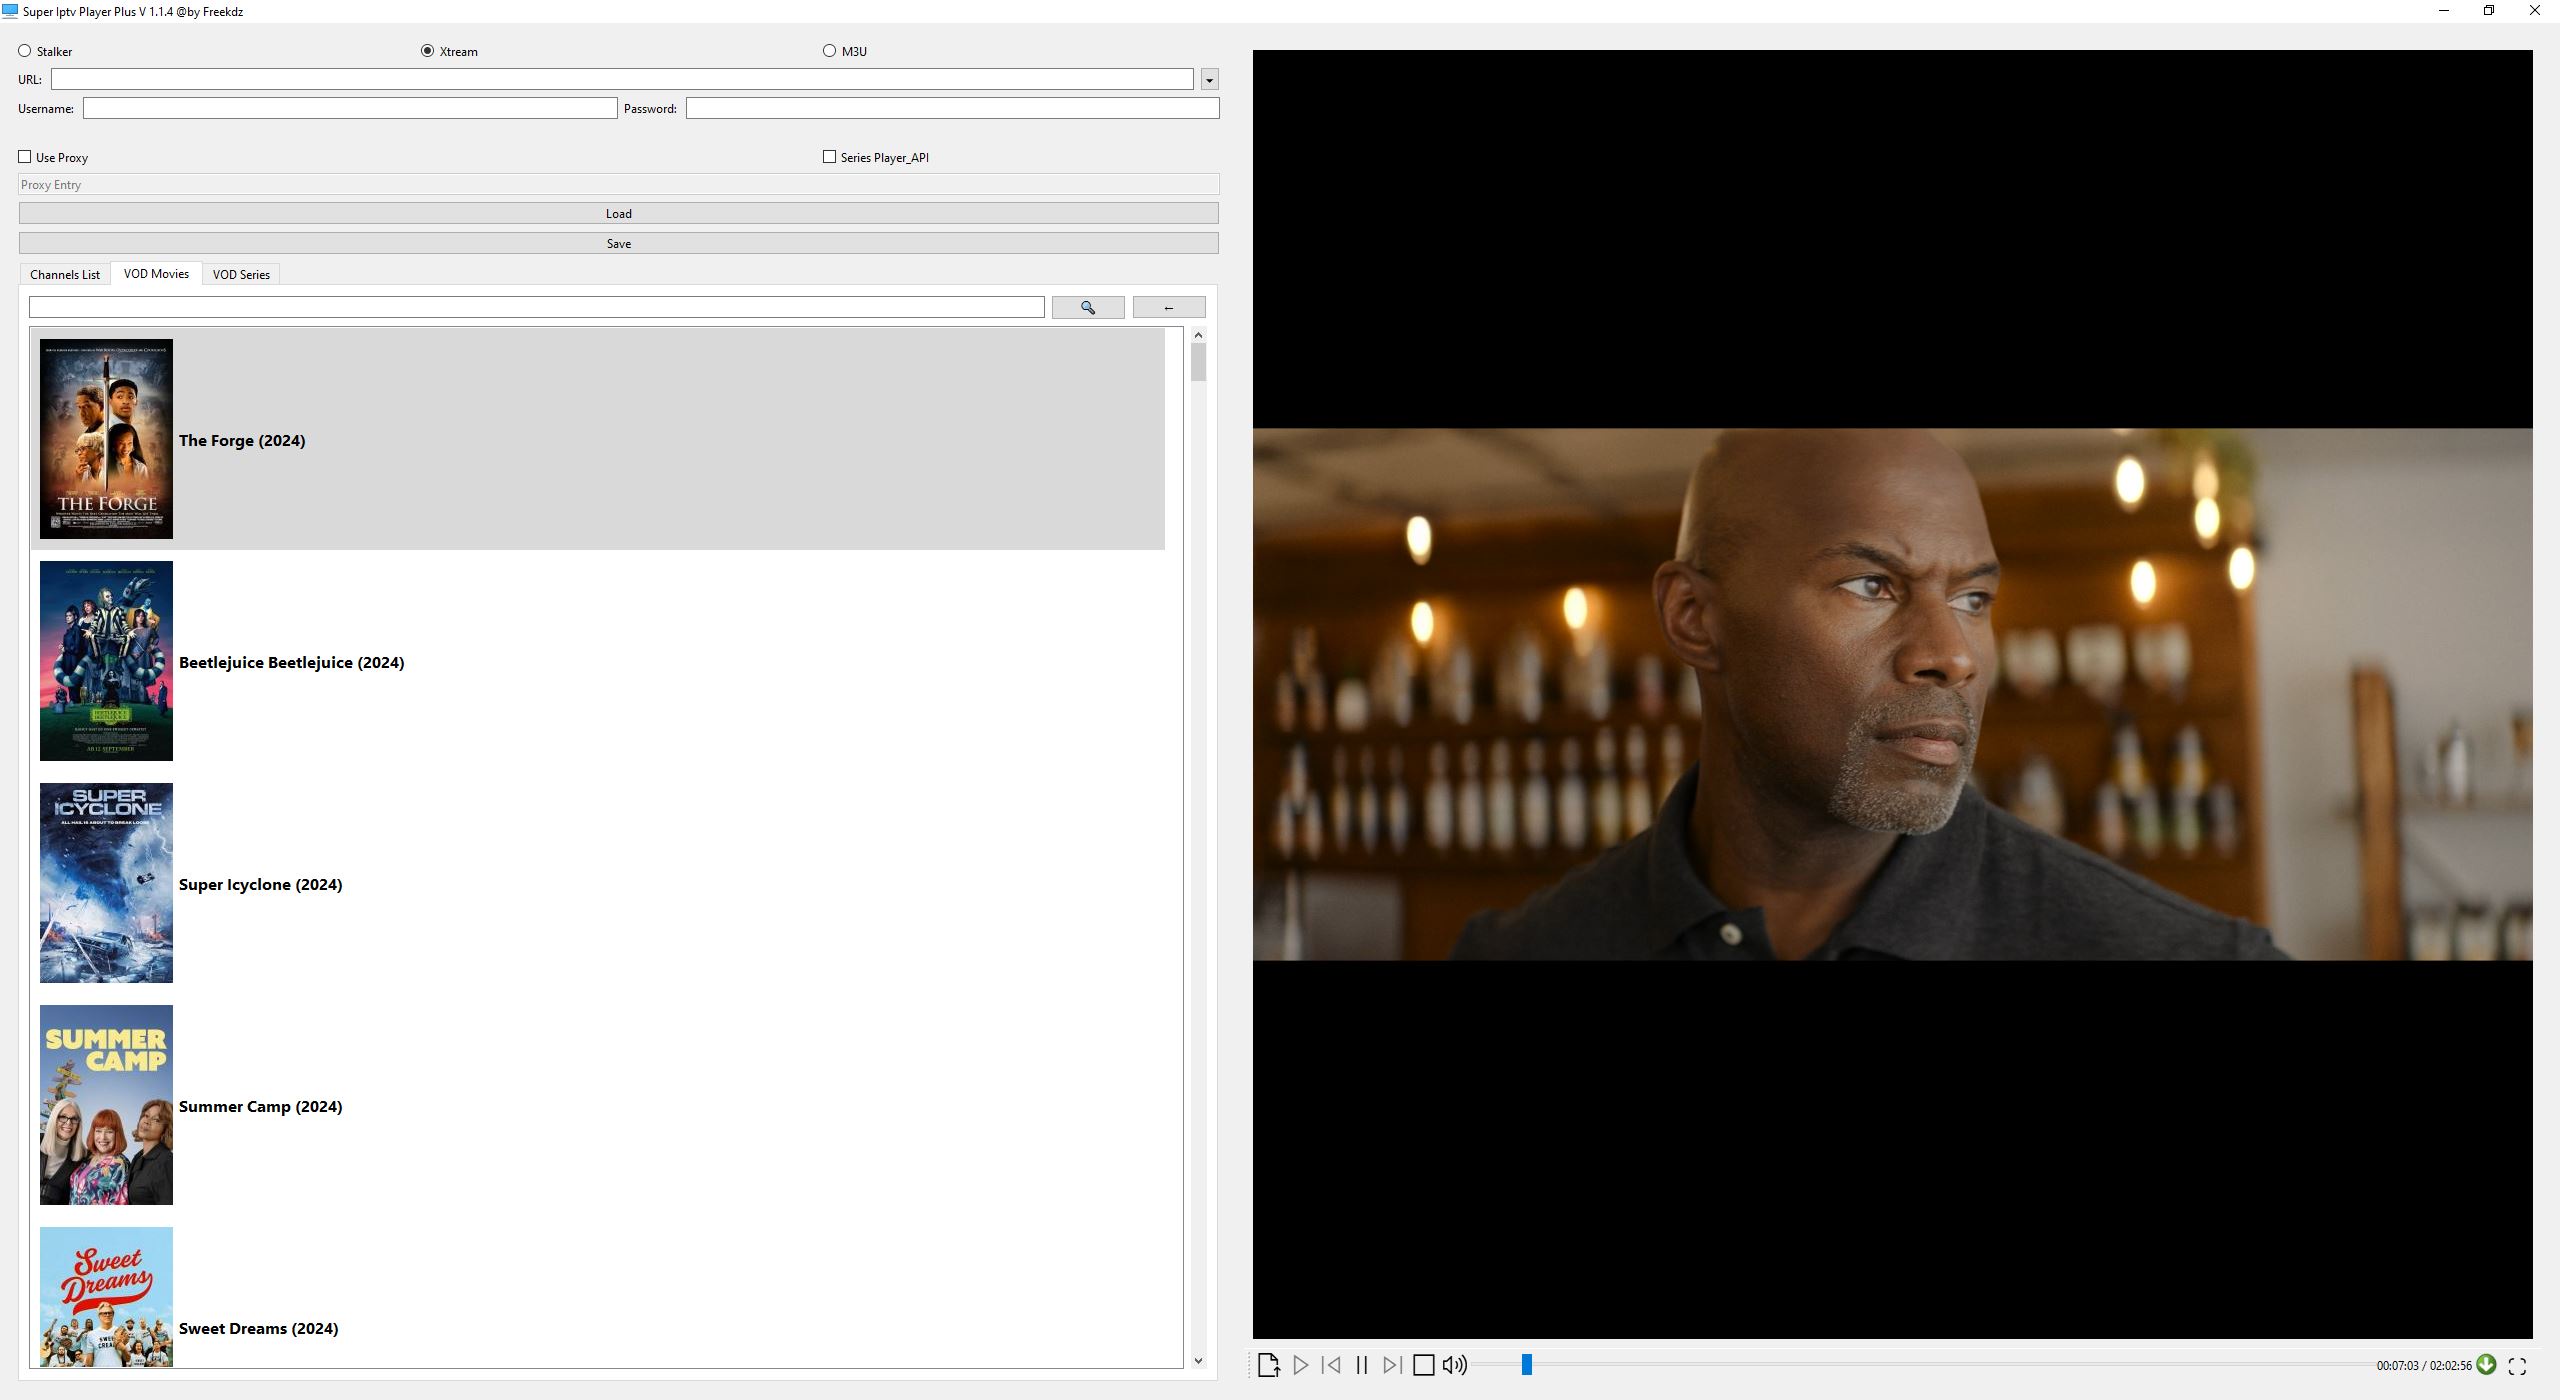Enable the Series Player_API checkbox
2560x1400 pixels.
point(829,157)
